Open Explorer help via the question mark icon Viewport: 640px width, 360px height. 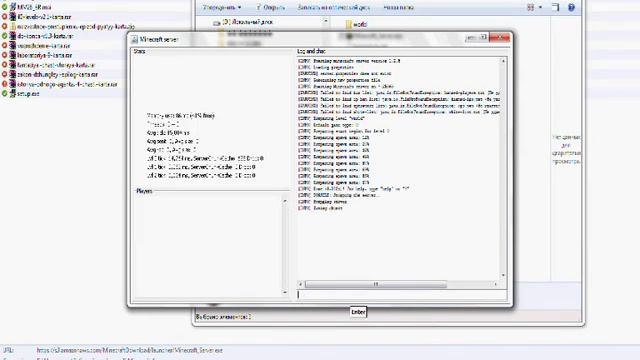point(571,7)
